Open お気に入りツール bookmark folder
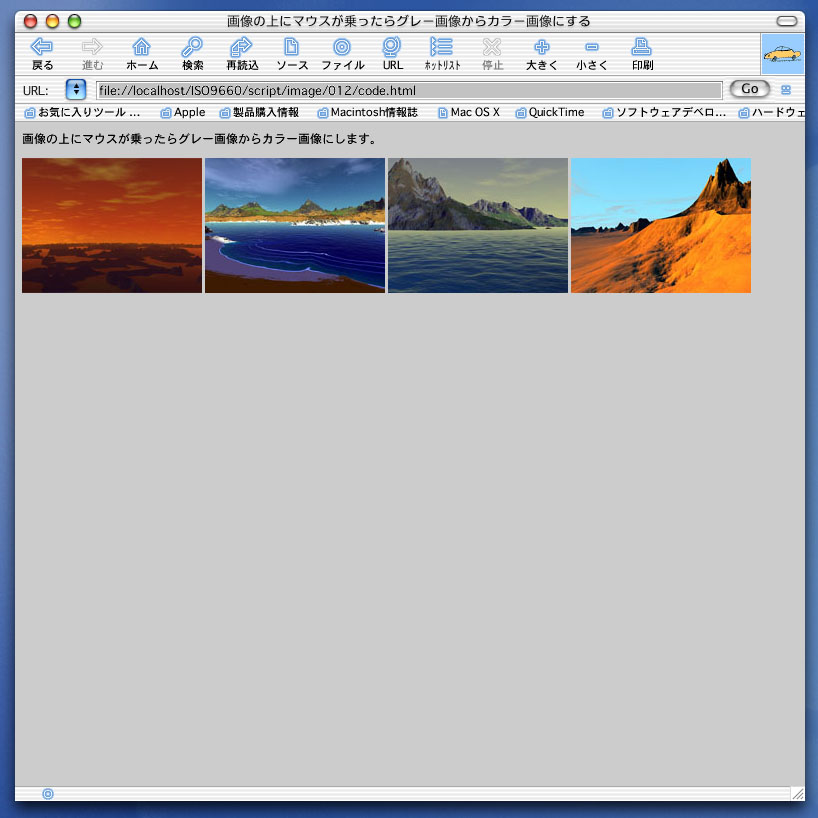Image resolution: width=818 pixels, height=818 pixels. [x=82, y=112]
